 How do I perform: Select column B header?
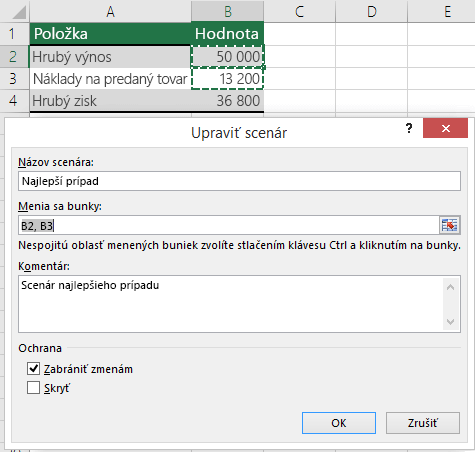point(228,12)
